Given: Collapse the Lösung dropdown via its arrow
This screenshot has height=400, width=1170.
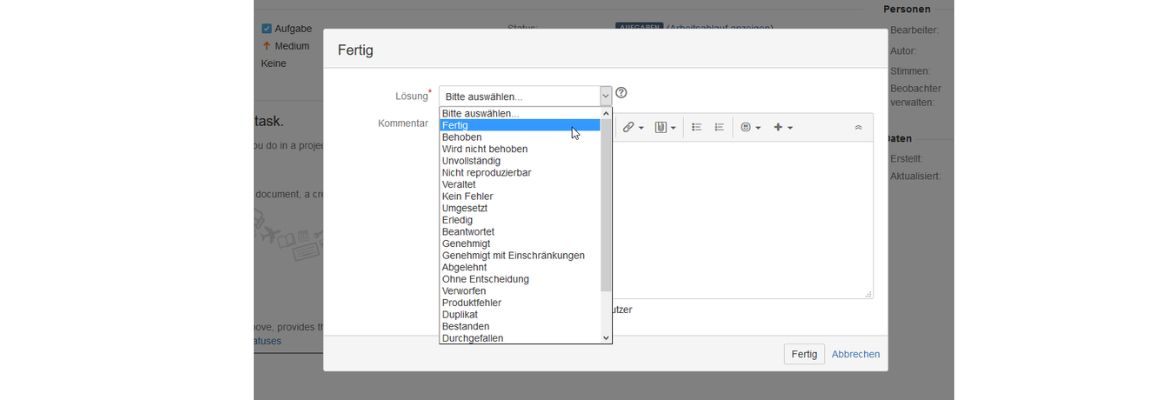Looking at the screenshot, I should (x=604, y=96).
